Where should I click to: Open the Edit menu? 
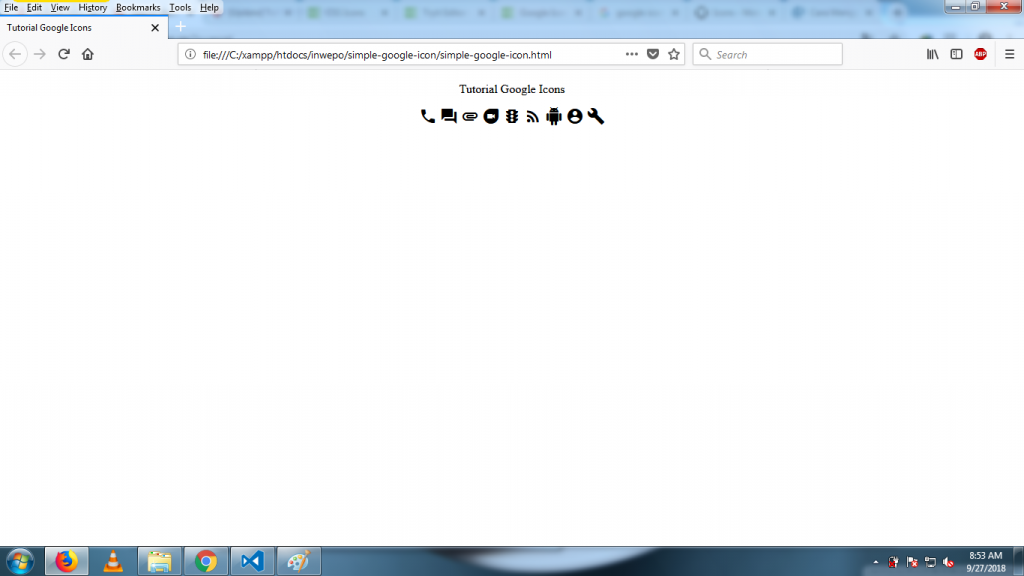pyautogui.click(x=34, y=8)
